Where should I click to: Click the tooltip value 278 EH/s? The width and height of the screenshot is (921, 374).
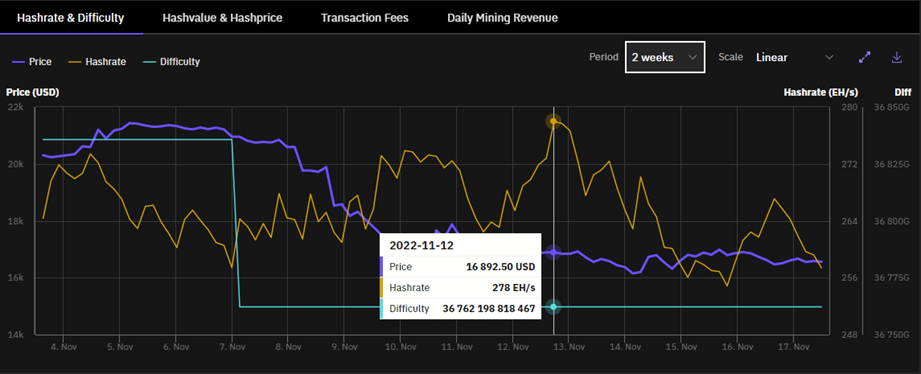click(x=513, y=288)
